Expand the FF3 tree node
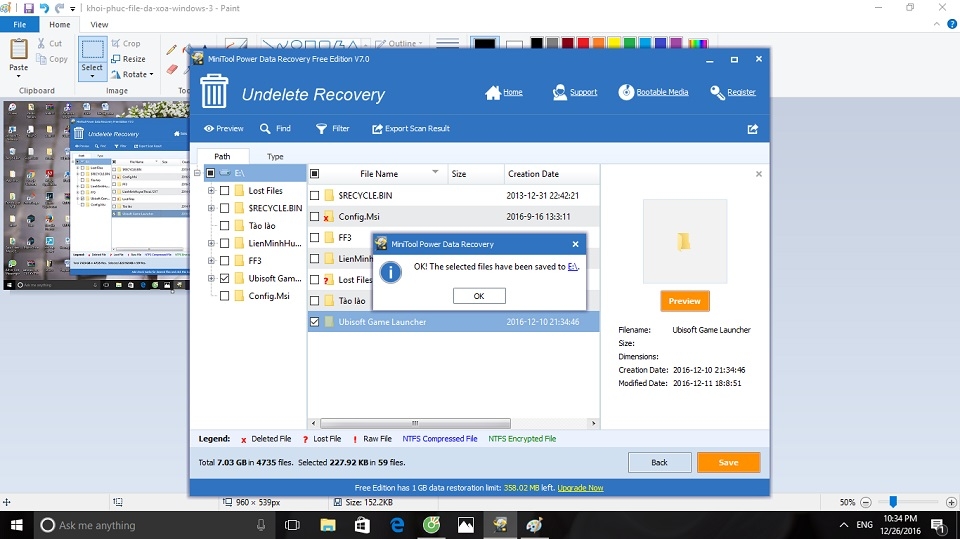This screenshot has width=960, height=539. (x=211, y=260)
